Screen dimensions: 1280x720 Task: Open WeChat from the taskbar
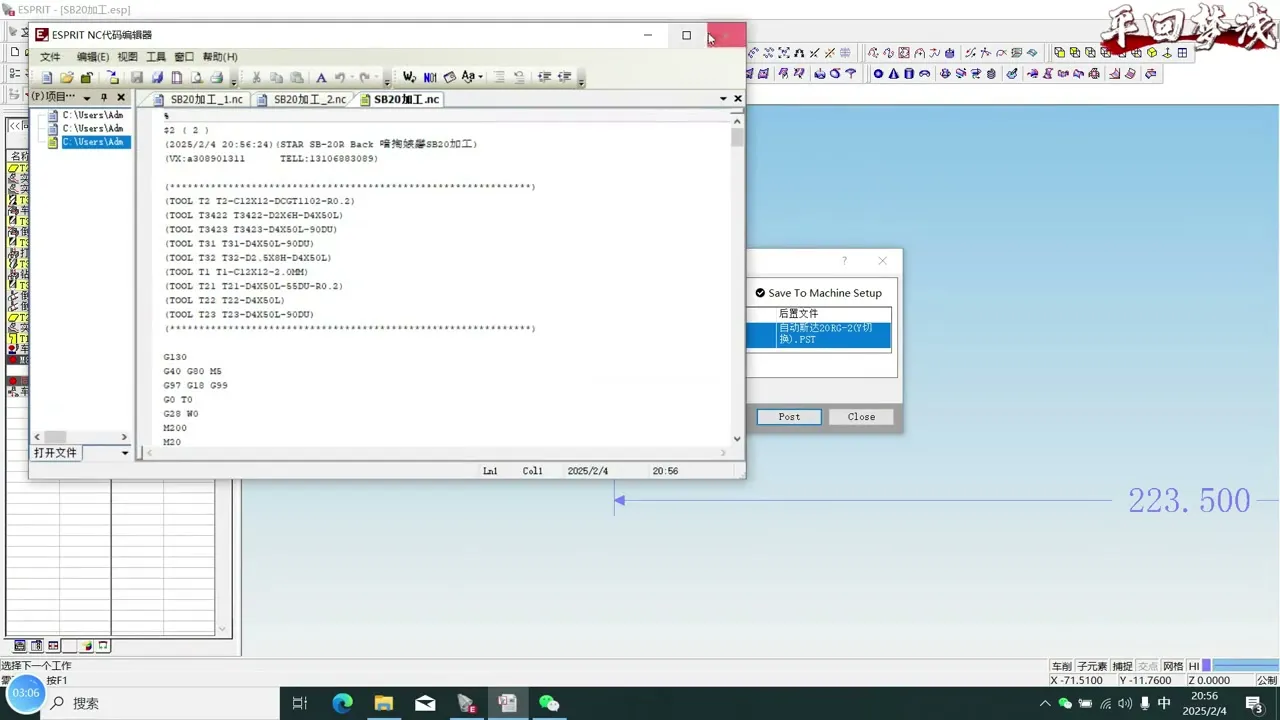(549, 703)
